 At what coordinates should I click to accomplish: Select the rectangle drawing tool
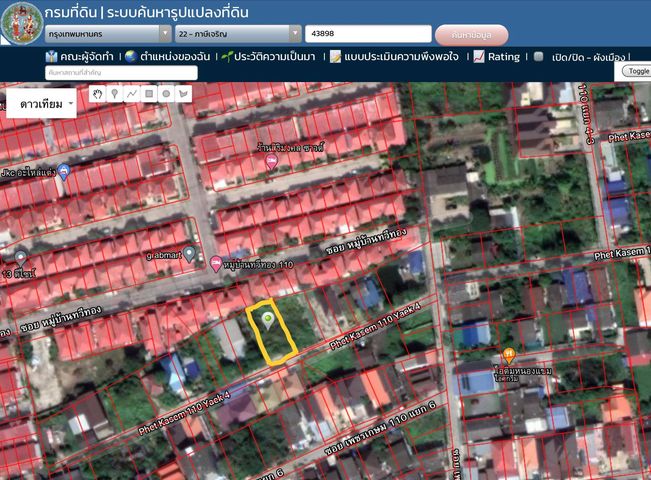tap(149, 94)
